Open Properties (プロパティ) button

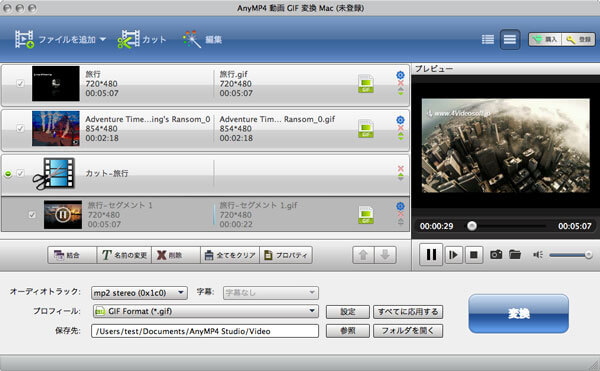[286, 255]
